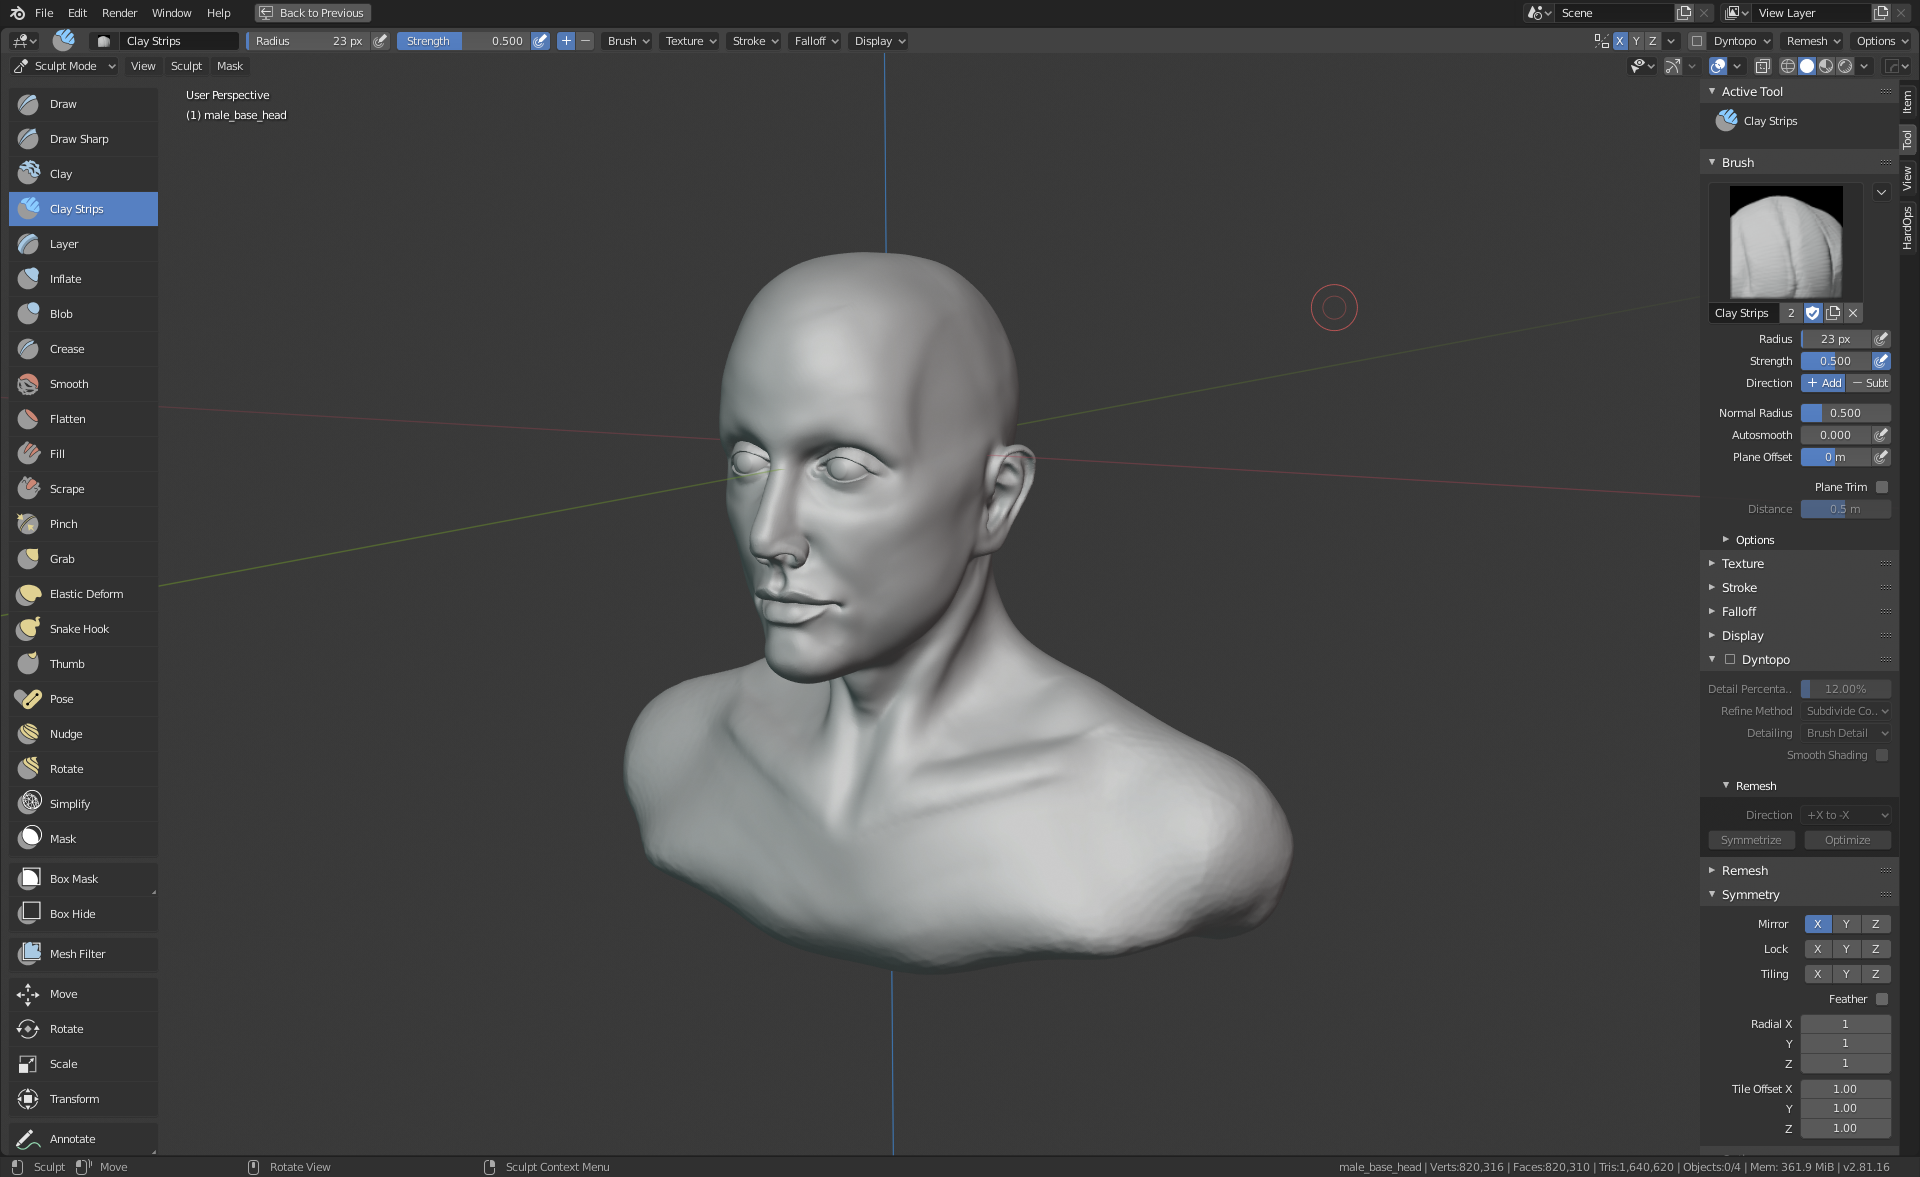Image resolution: width=1920 pixels, height=1177 pixels.
Task: Open the Sculpt Mode dropdown
Action: (x=66, y=66)
